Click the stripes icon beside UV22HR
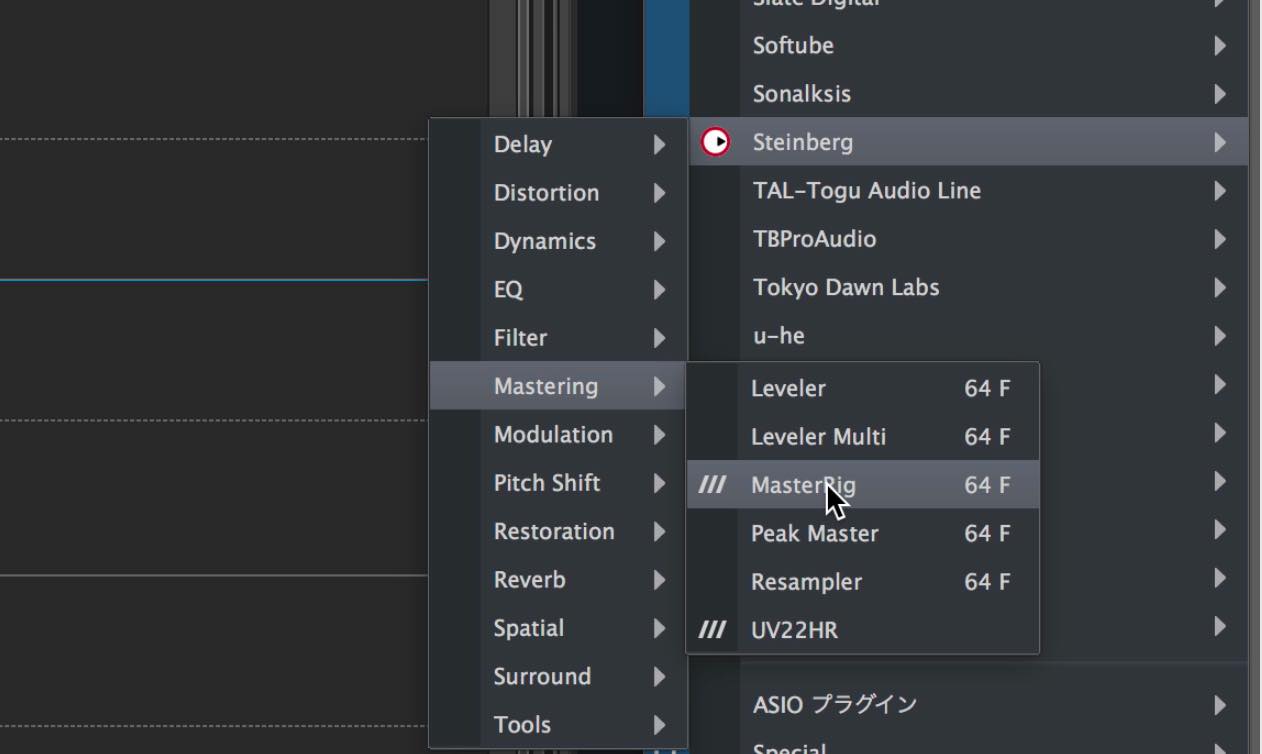The height and width of the screenshot is (754, 1262). (712, 630)
